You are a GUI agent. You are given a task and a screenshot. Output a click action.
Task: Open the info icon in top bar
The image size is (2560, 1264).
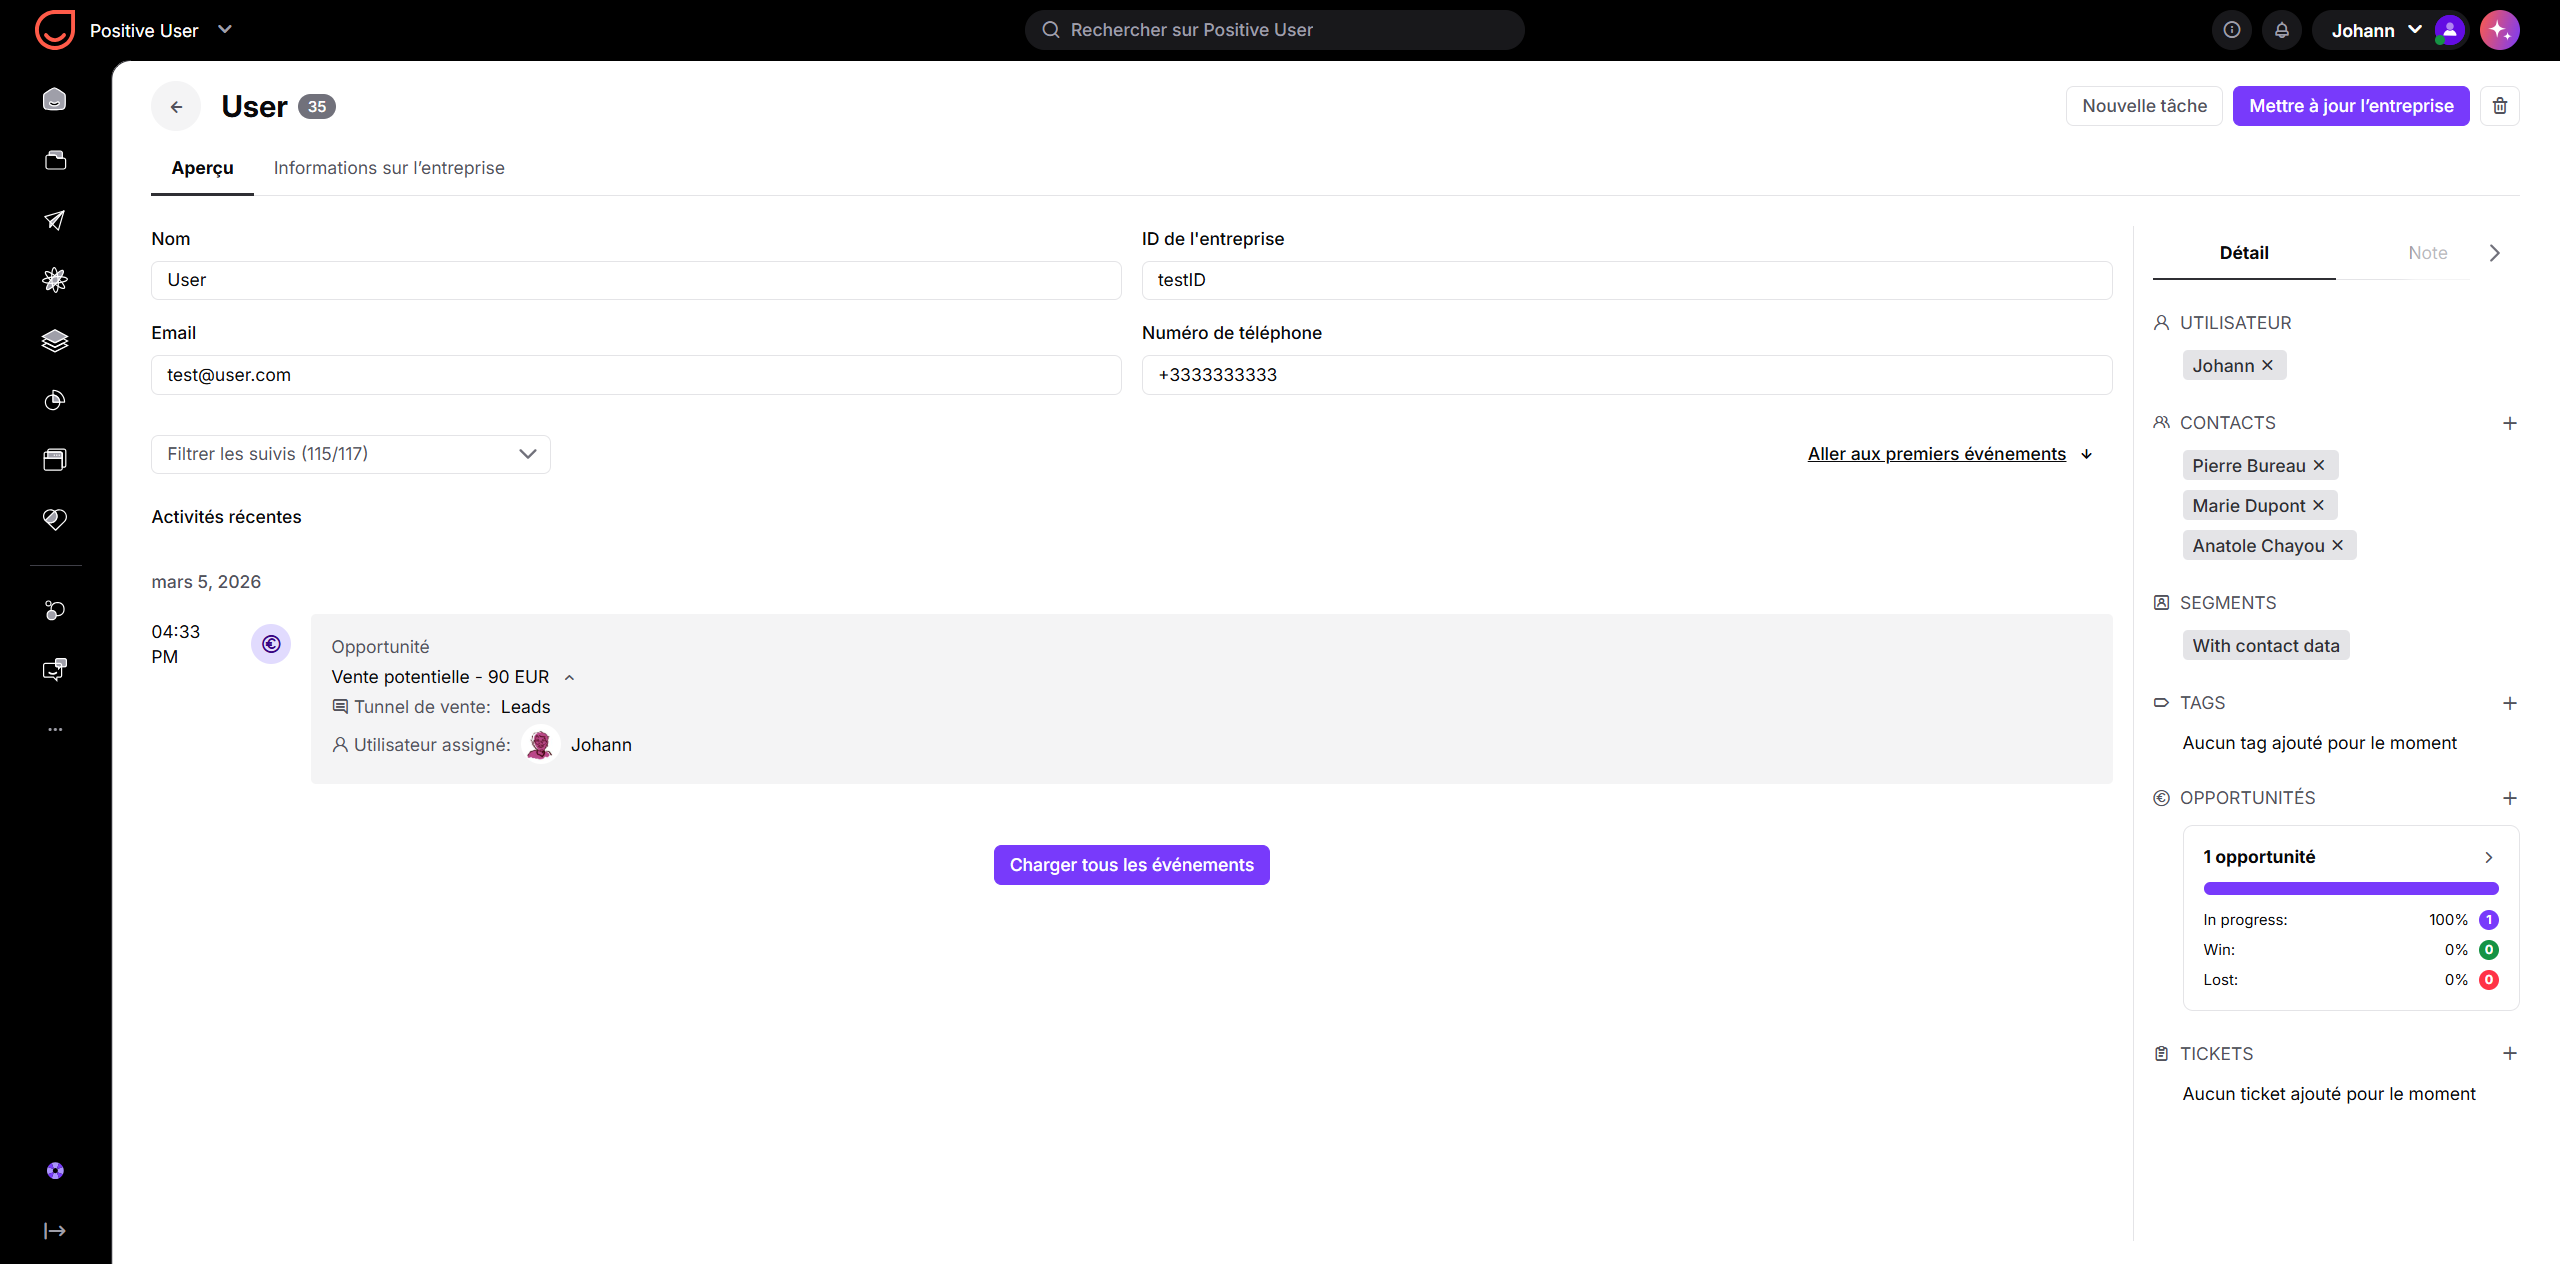[2231, 30]
